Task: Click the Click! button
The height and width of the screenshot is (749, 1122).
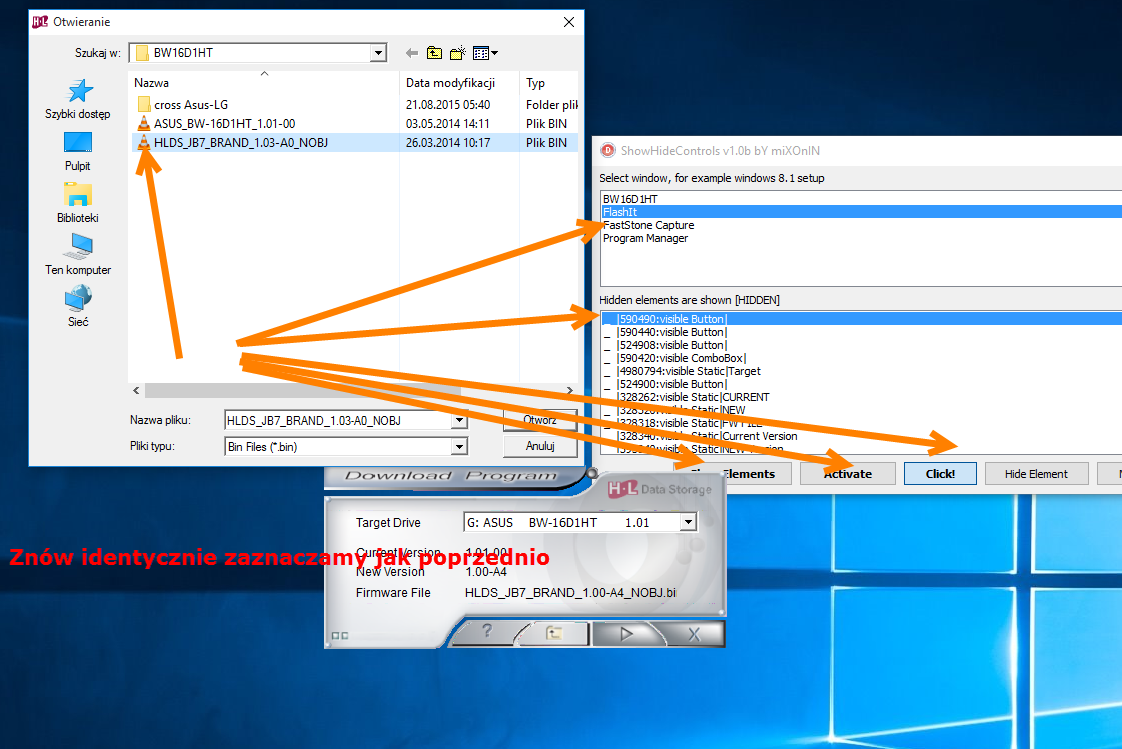Action: (940, 474)
